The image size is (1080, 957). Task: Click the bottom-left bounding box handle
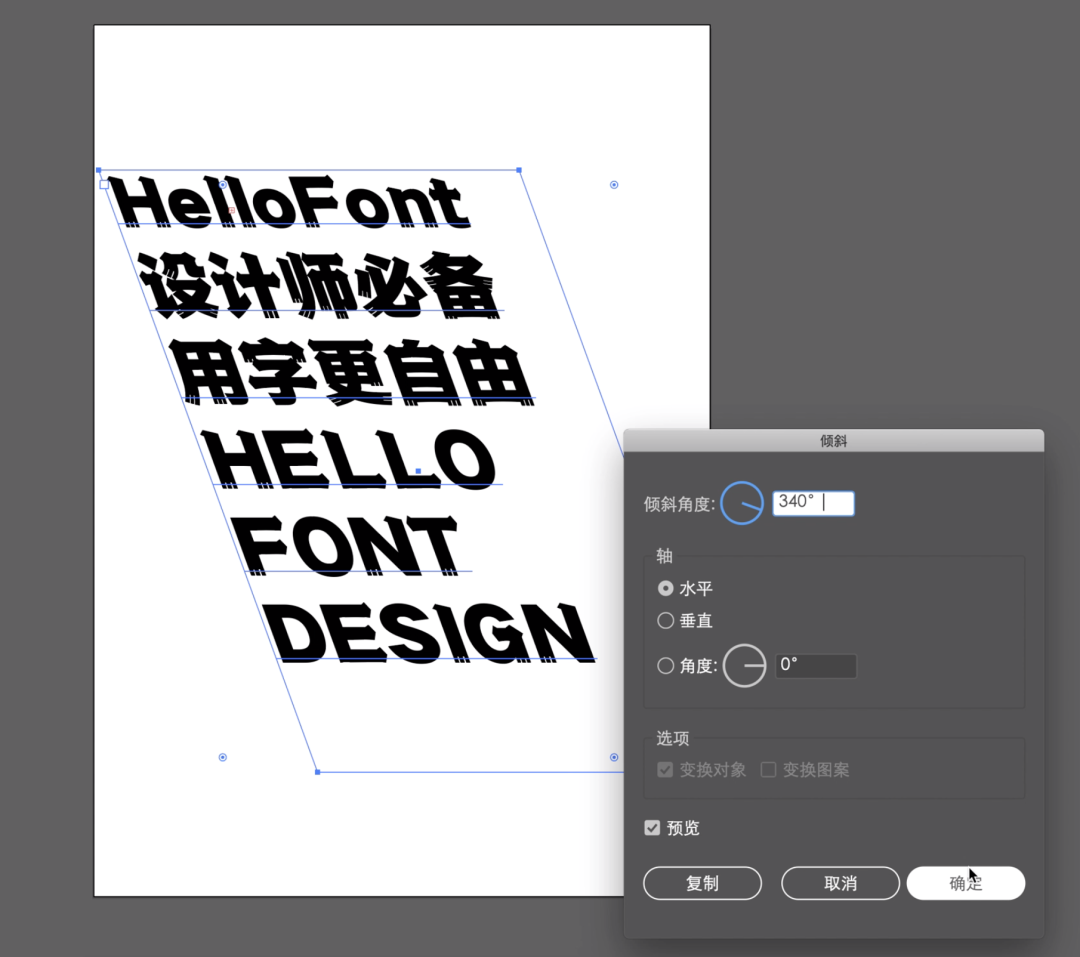click(317, 772)
